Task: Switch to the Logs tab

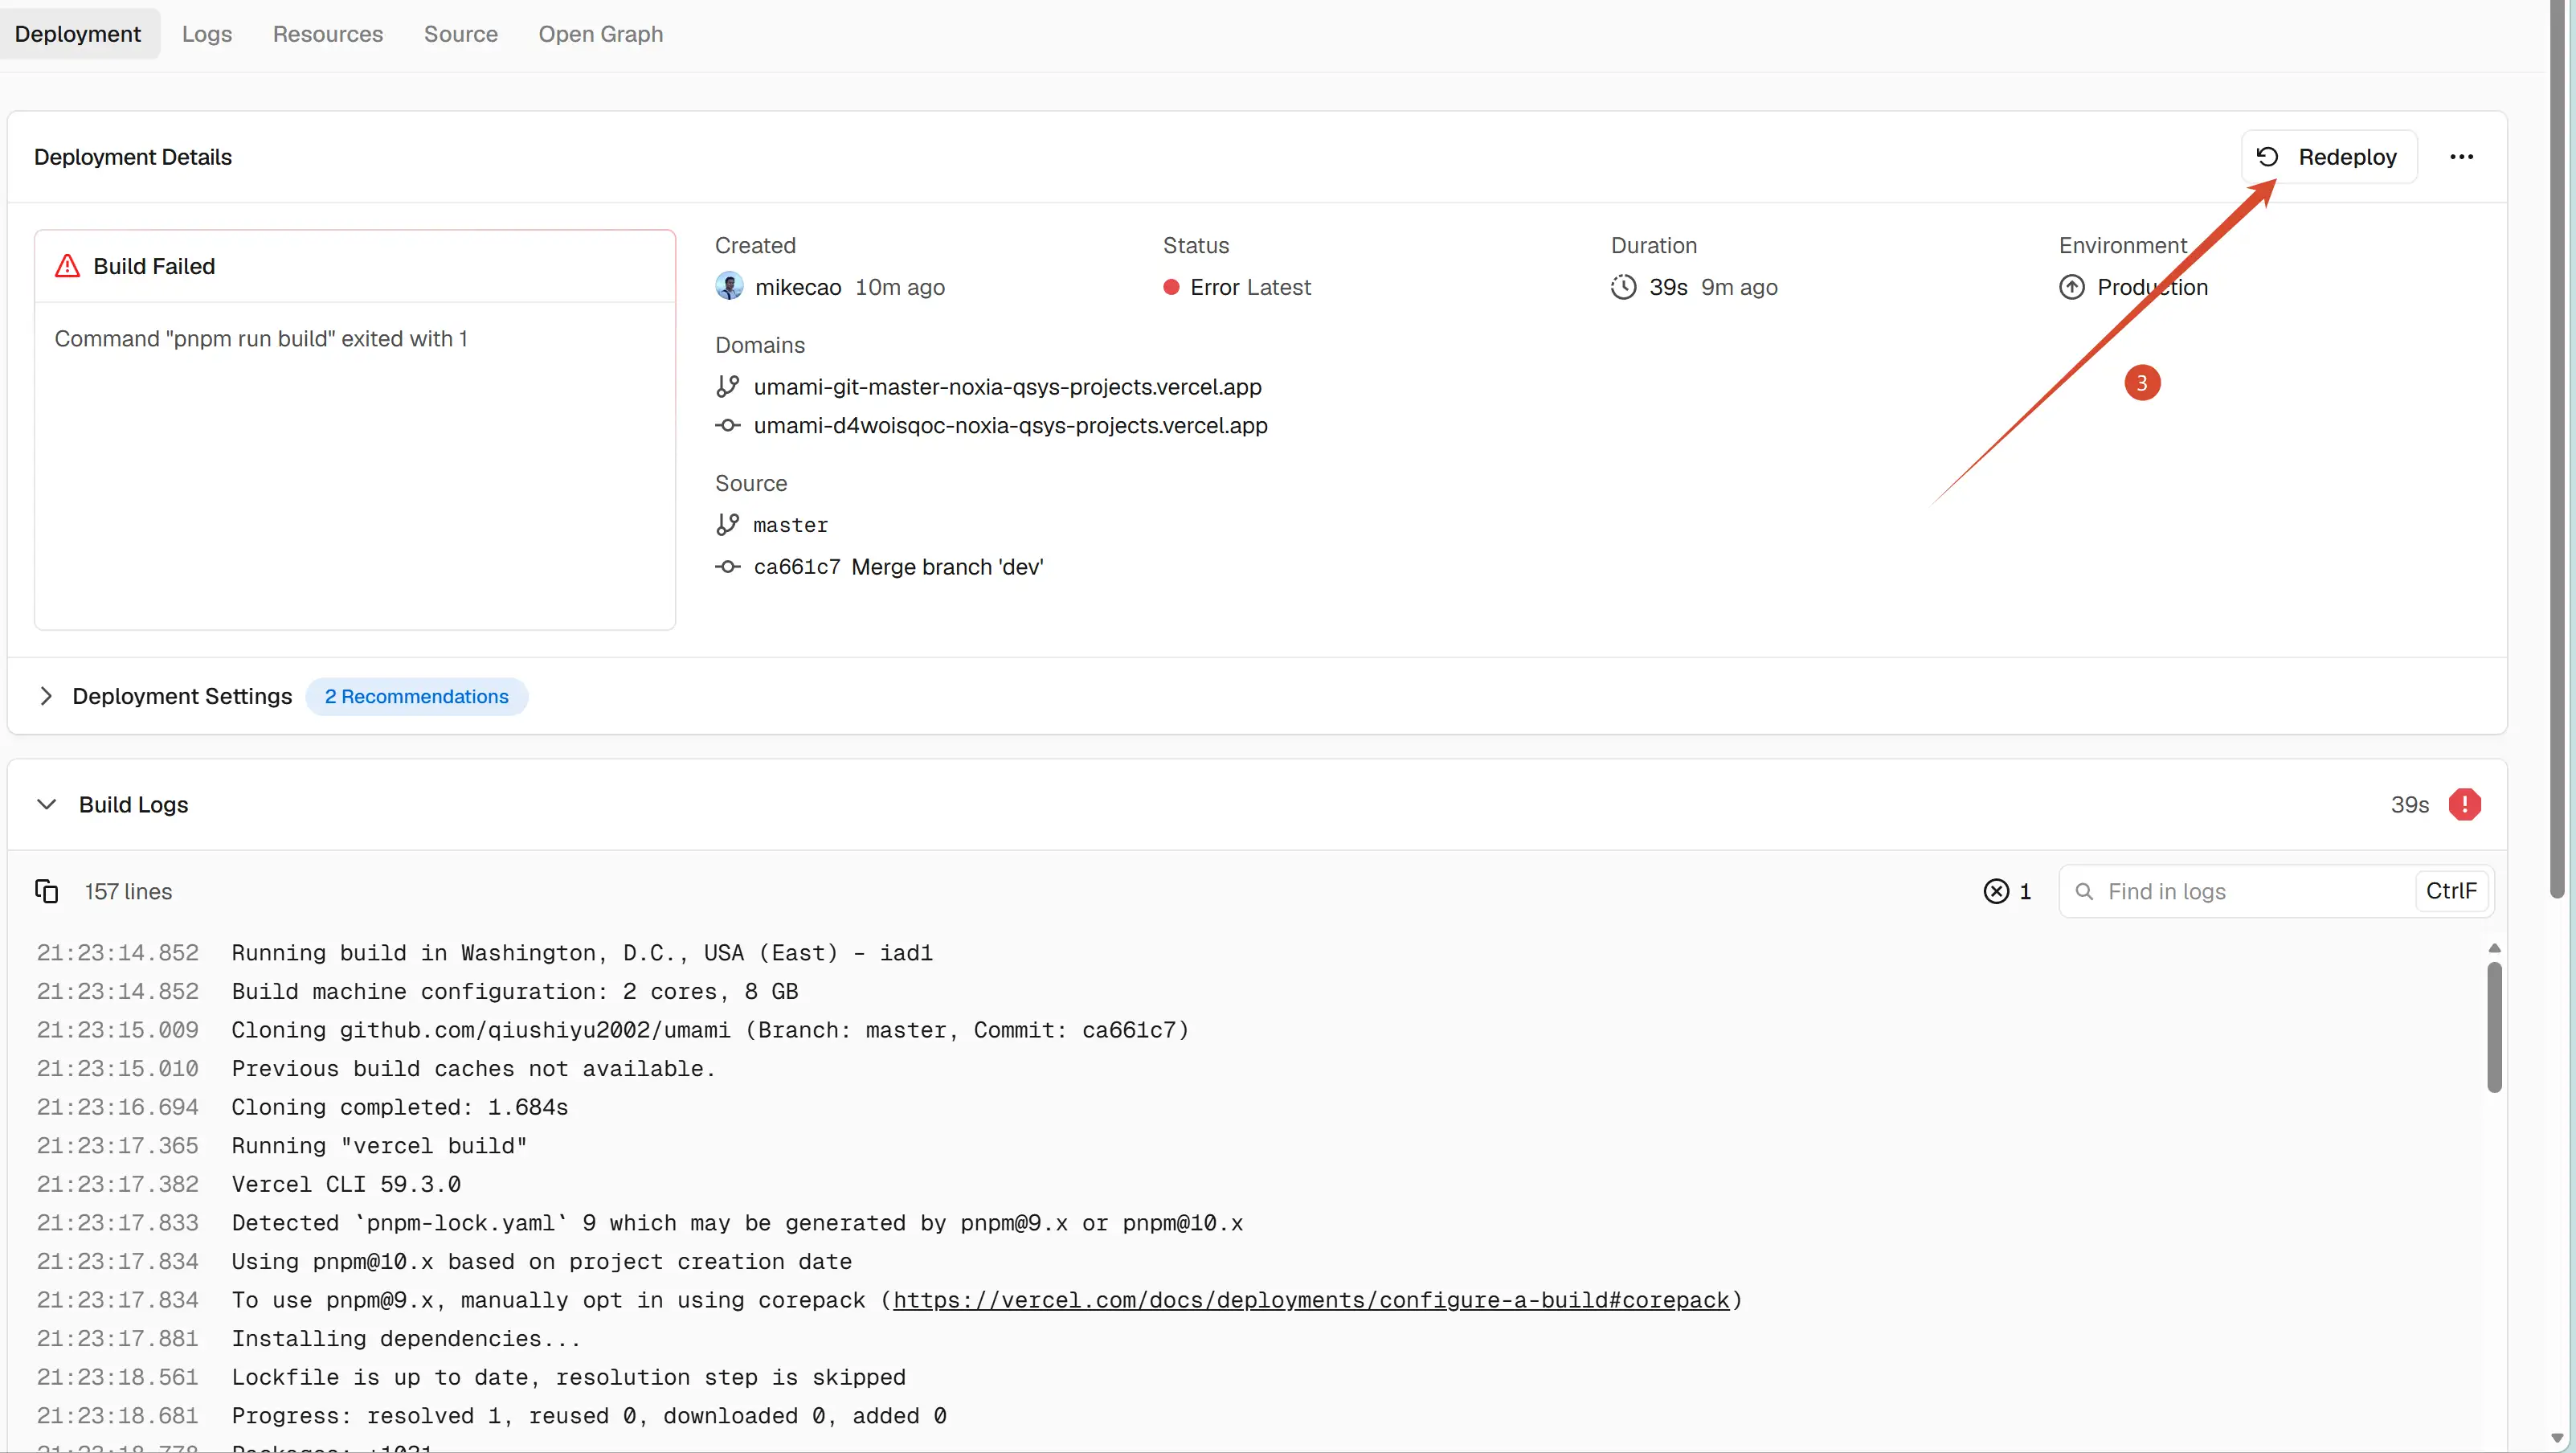Action: [207, 34]
